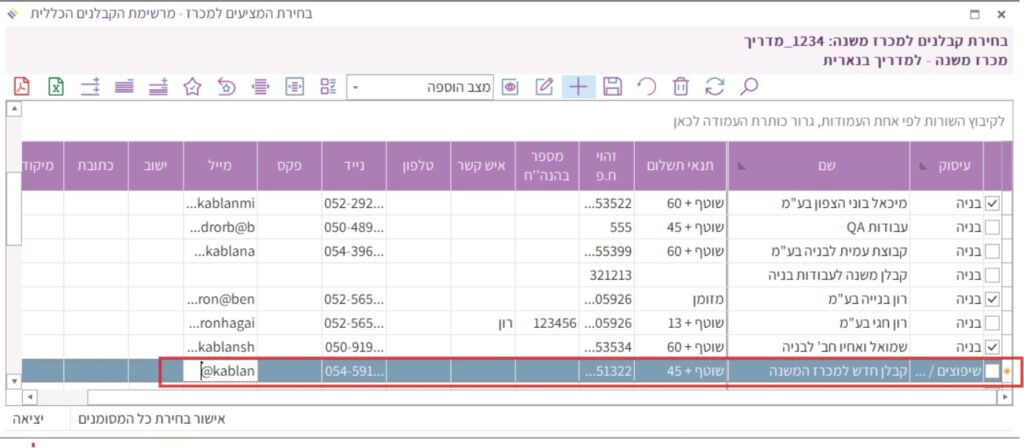The height and width of the screenshot is (448, 1024).
Task: Click the plus icon to add a row
Action: click(578, 86)
